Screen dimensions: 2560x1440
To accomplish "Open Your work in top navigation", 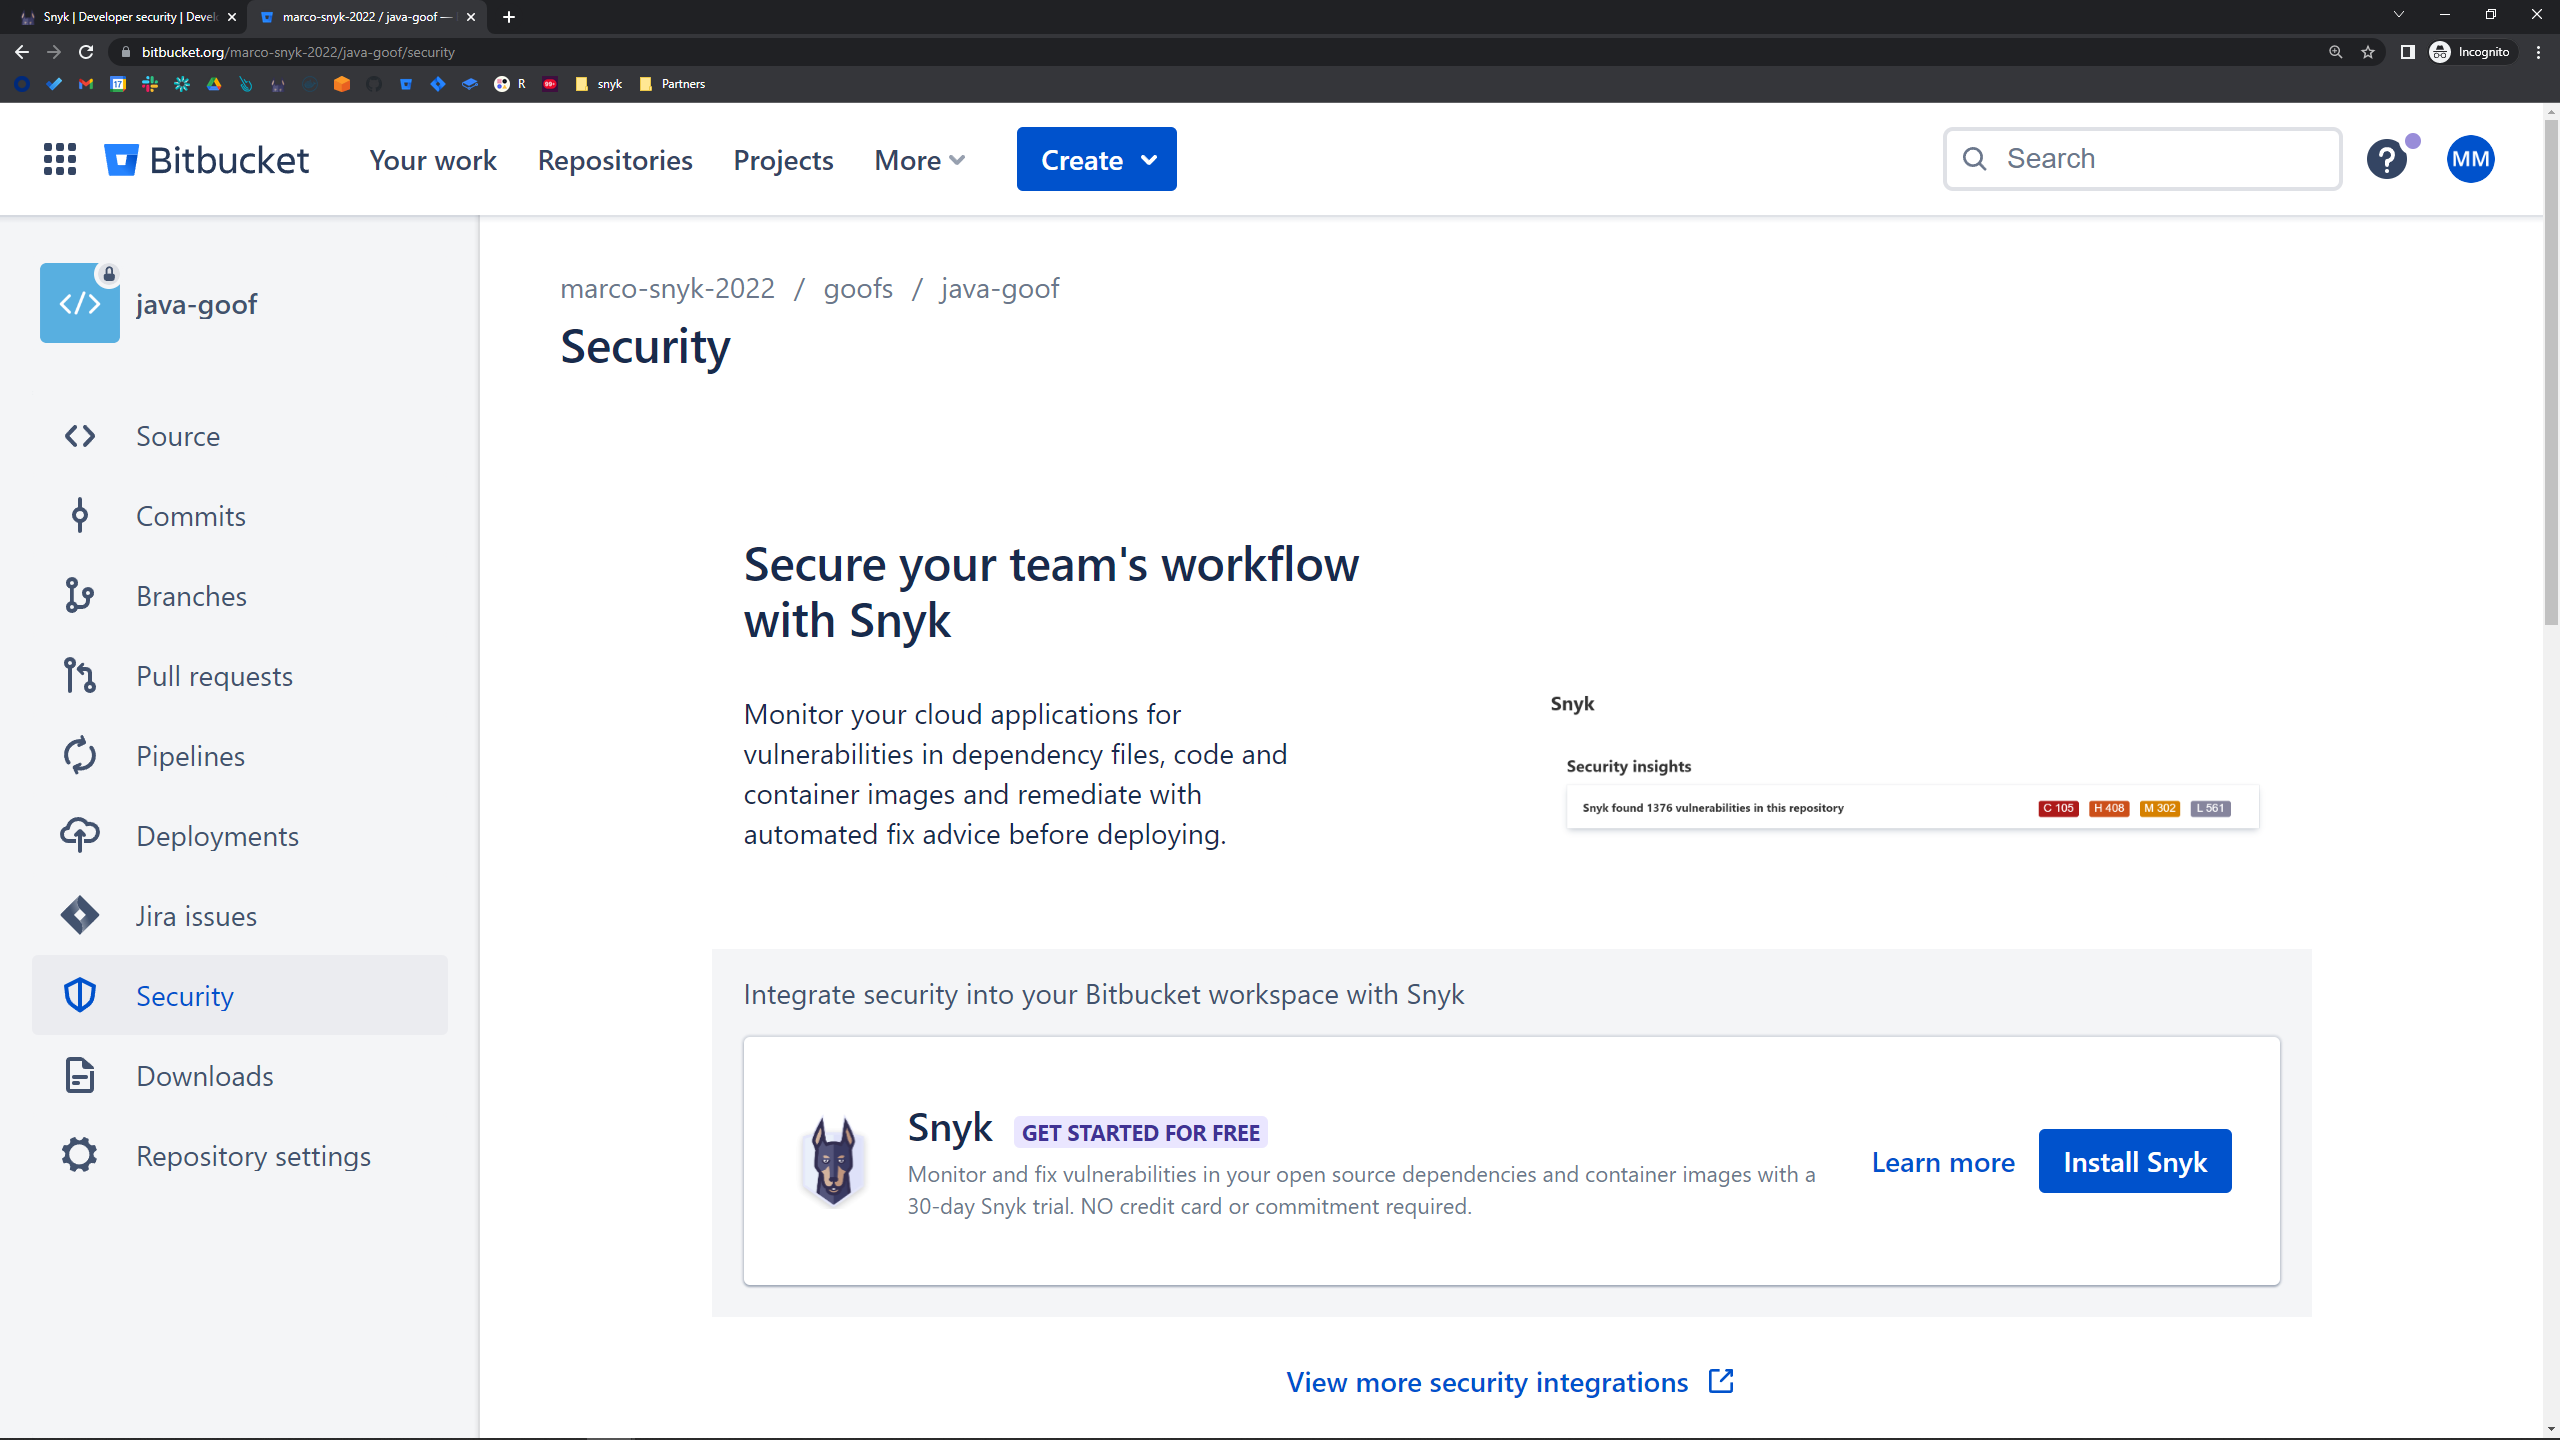I will point(433,160).
